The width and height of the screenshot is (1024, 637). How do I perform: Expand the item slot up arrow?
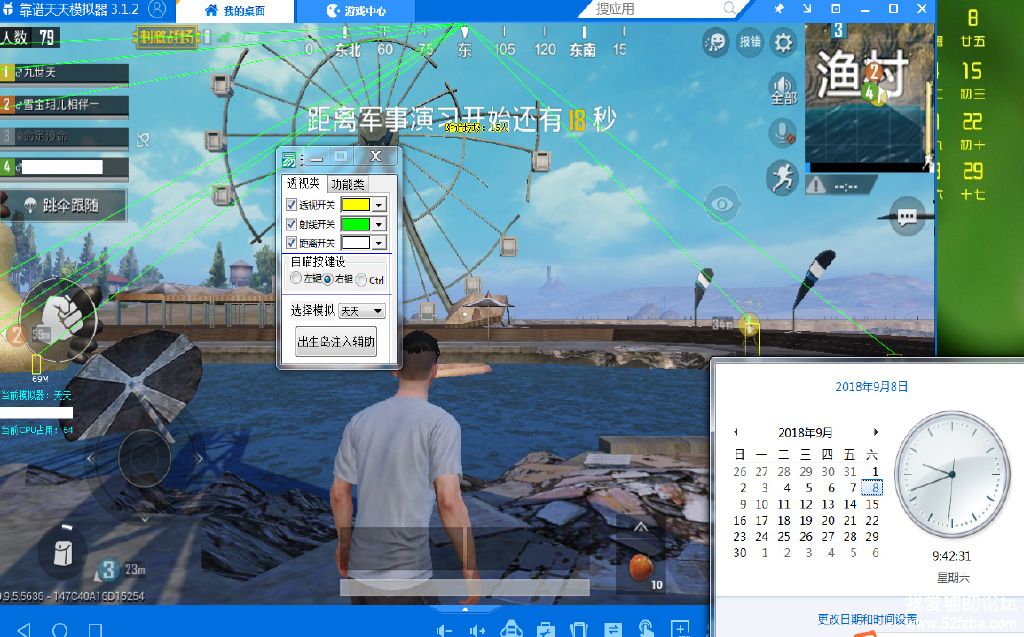point(641,527)
